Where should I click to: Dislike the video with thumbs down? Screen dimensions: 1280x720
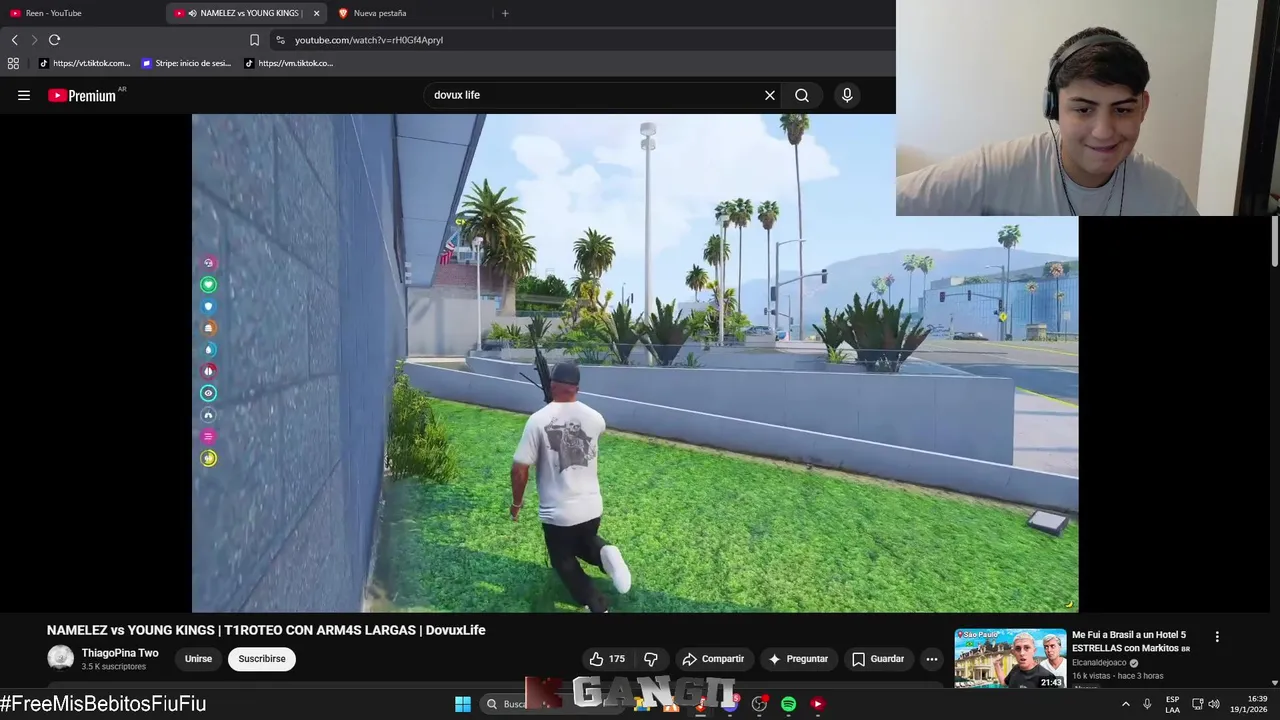651,659
